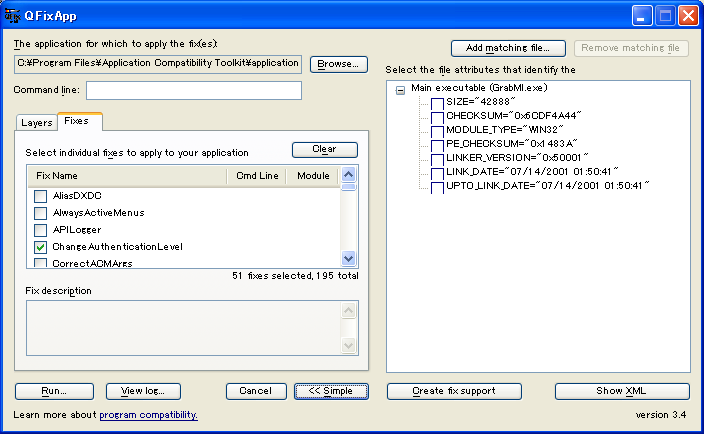Select Main executable (GrabMI.exe) tree item
This screenshot has height=434, width=704.
[479, 88]
